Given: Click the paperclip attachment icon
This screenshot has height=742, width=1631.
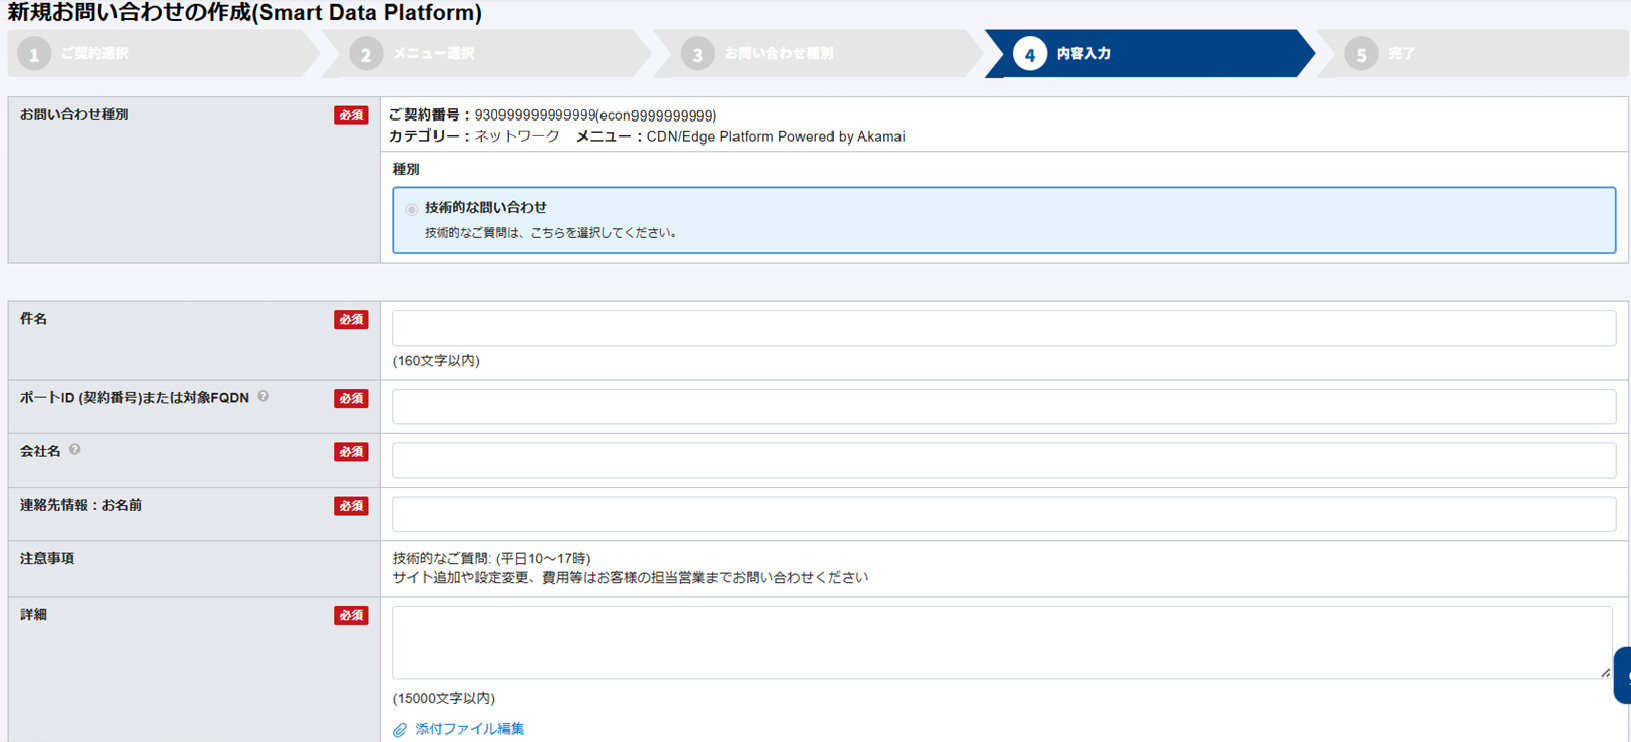Looking at the screenshot, I should coord(400,730).
